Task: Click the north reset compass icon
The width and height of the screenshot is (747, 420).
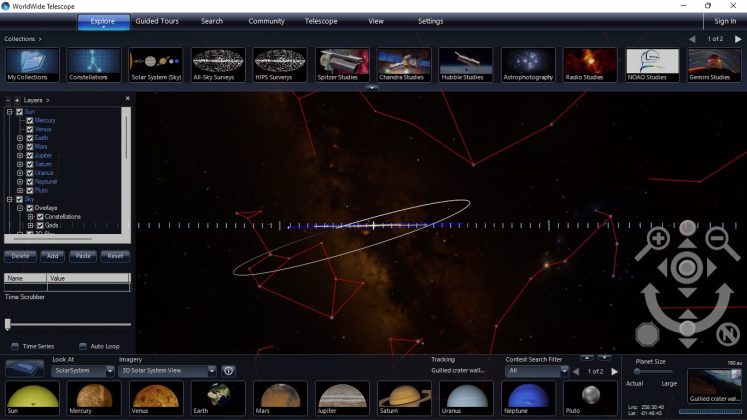Action: point(727,334)
